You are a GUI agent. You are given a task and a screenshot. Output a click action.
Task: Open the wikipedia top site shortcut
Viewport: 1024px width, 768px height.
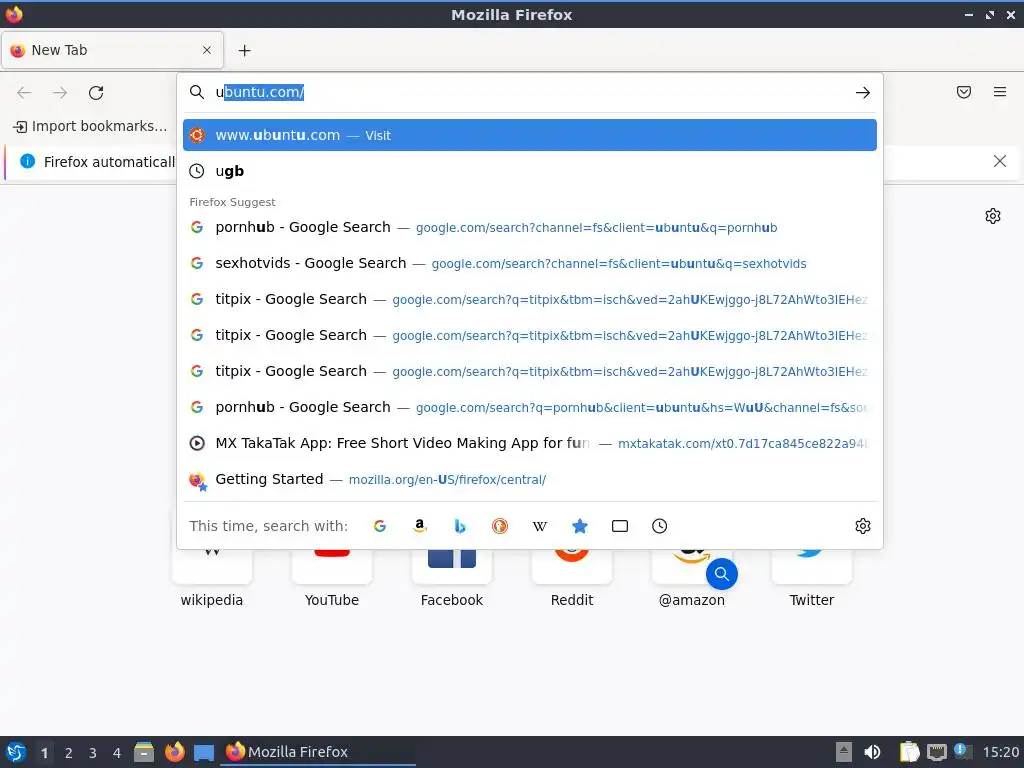(x=212, y=578)
